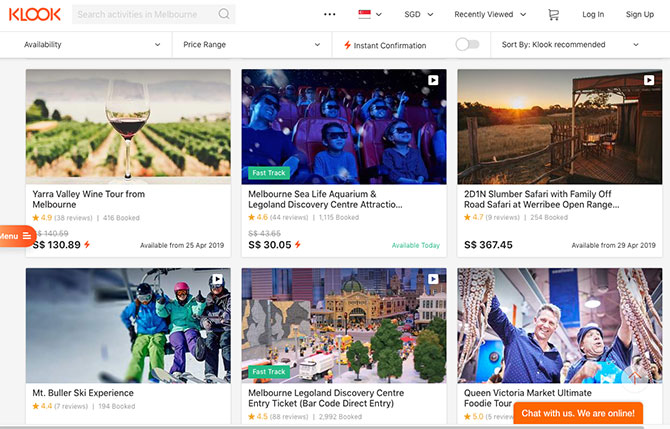
Task: Open the Recently Viewed dropdown
Action: point(490,15)
